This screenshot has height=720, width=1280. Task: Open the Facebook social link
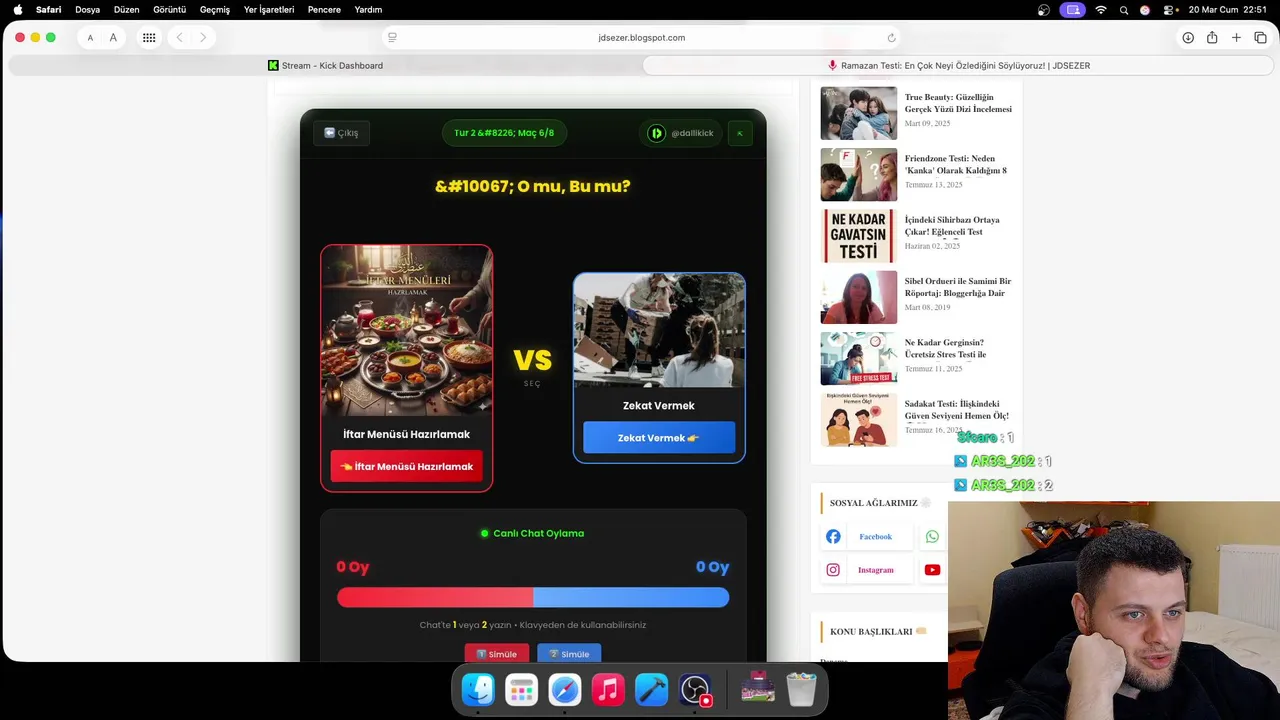867,537
